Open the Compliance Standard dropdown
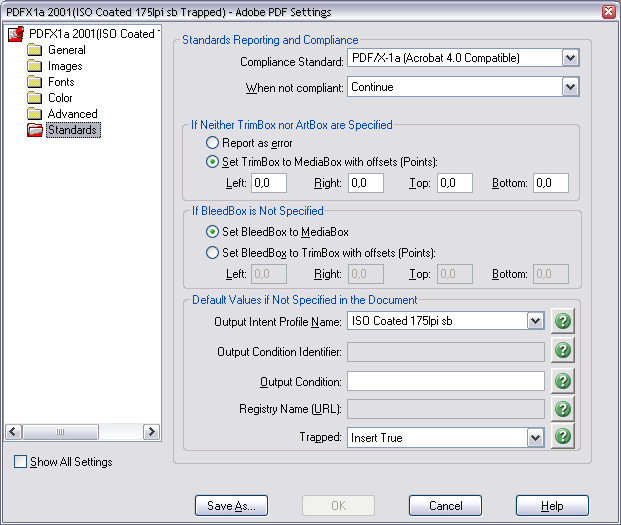The width and height of the screenshot is (621, 525). click(570, 58)
